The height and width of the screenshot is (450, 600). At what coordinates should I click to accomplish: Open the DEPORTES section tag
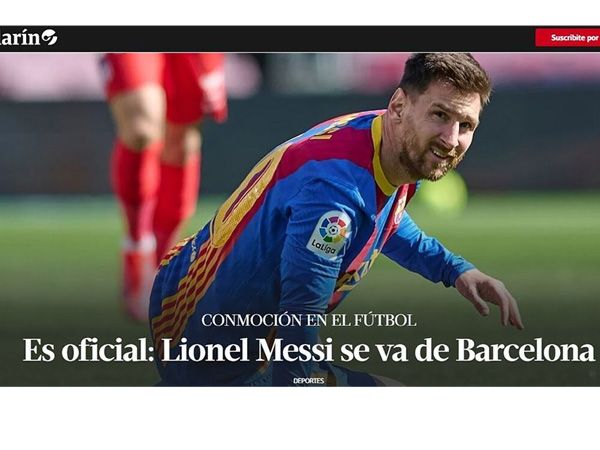(308, 381)
